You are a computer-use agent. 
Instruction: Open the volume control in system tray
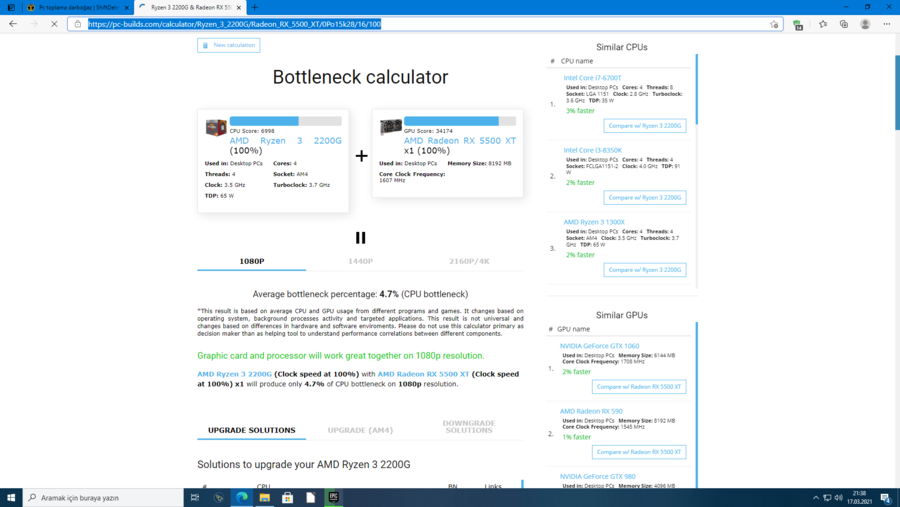[x=839, y=498]
